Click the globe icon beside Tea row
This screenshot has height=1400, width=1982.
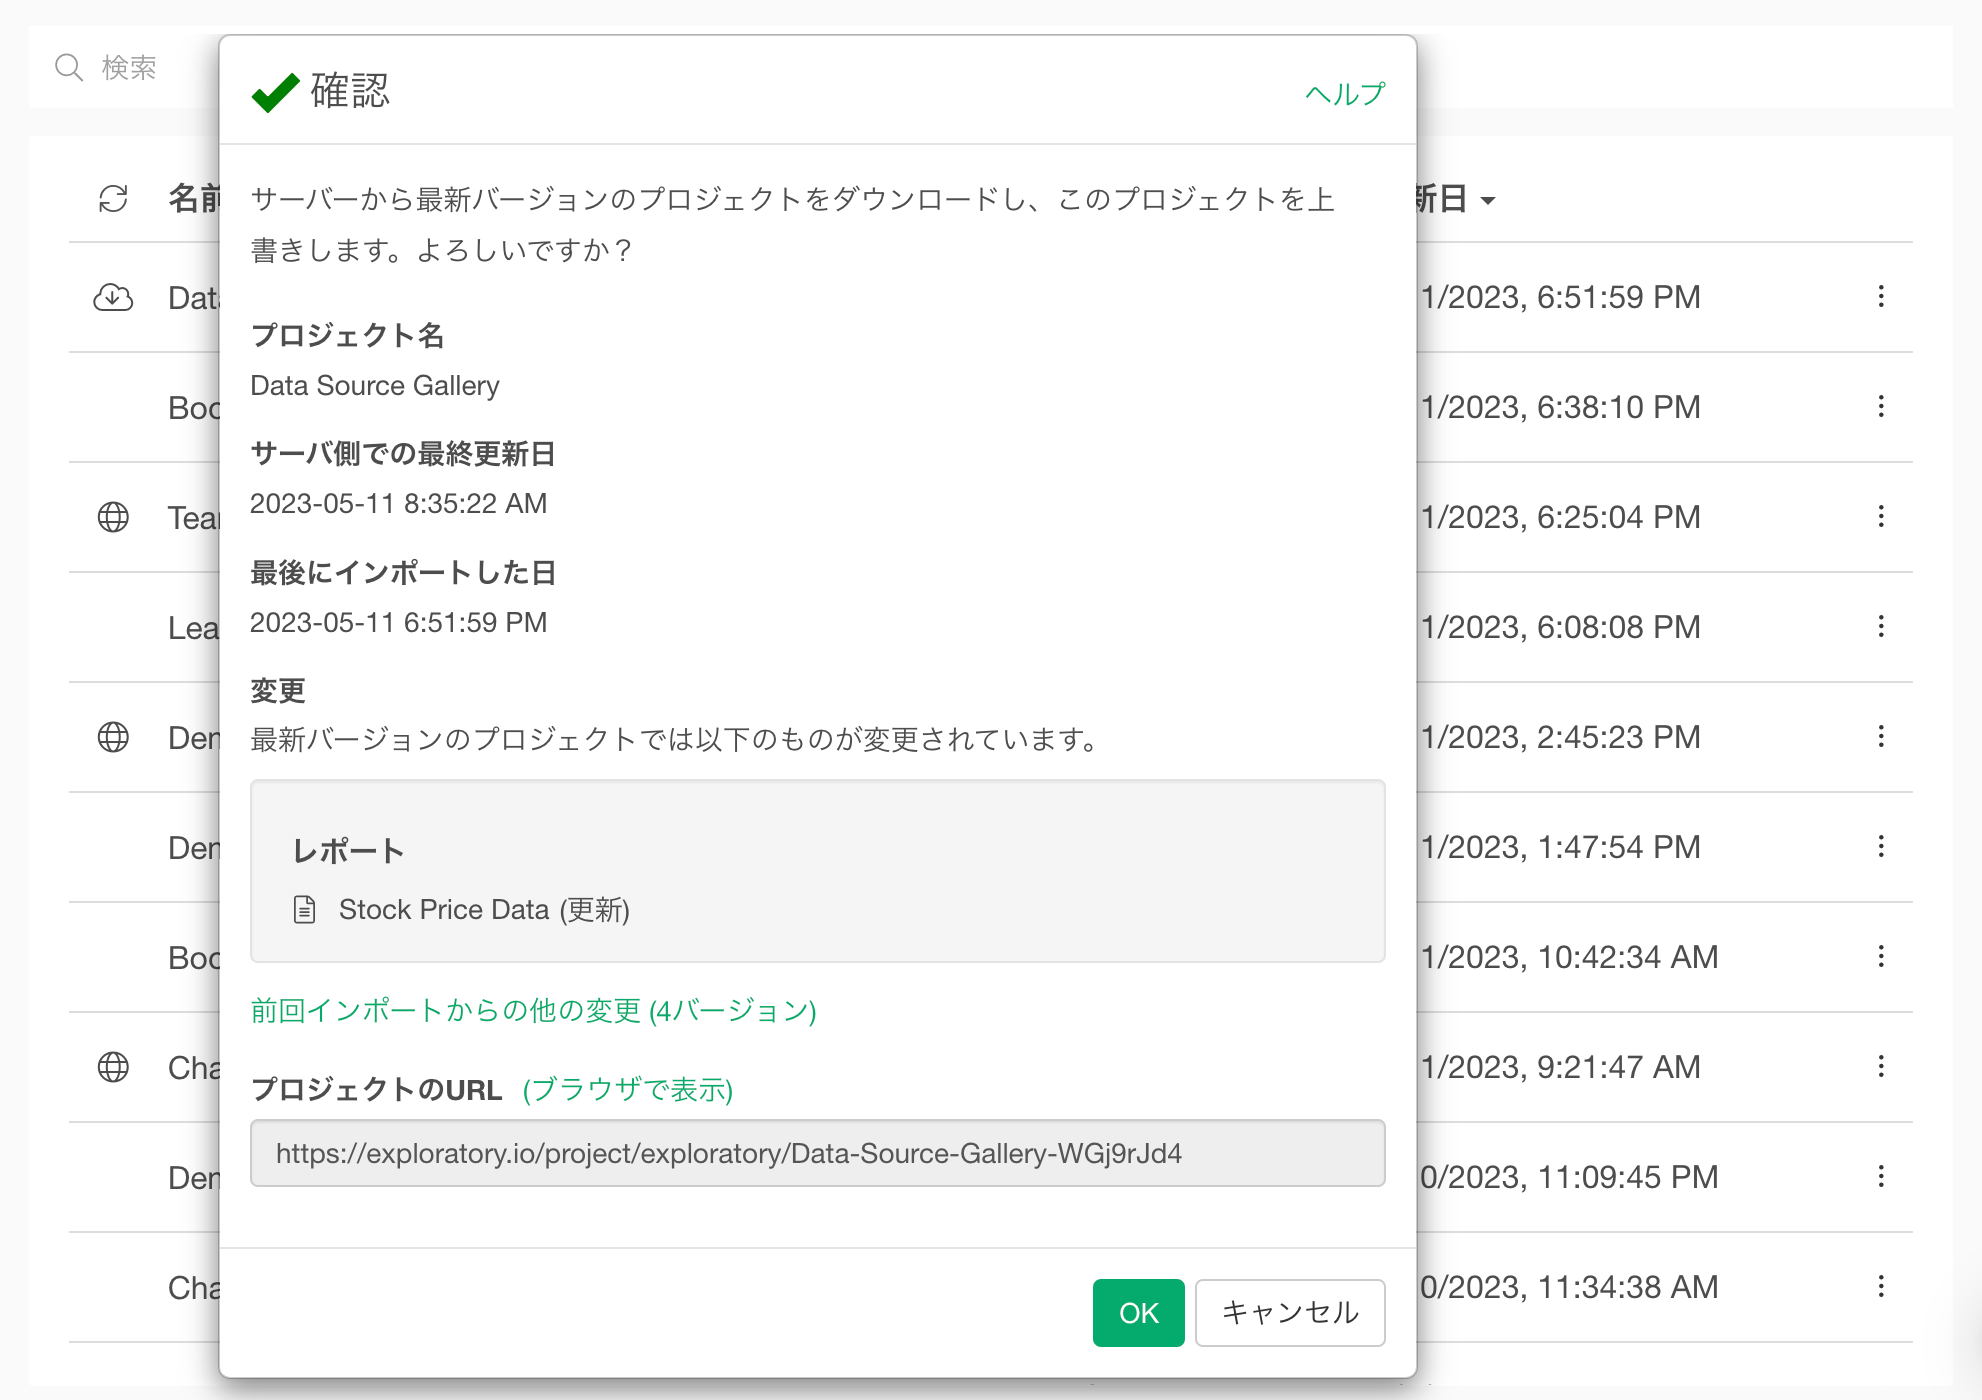tap(113, 517)
